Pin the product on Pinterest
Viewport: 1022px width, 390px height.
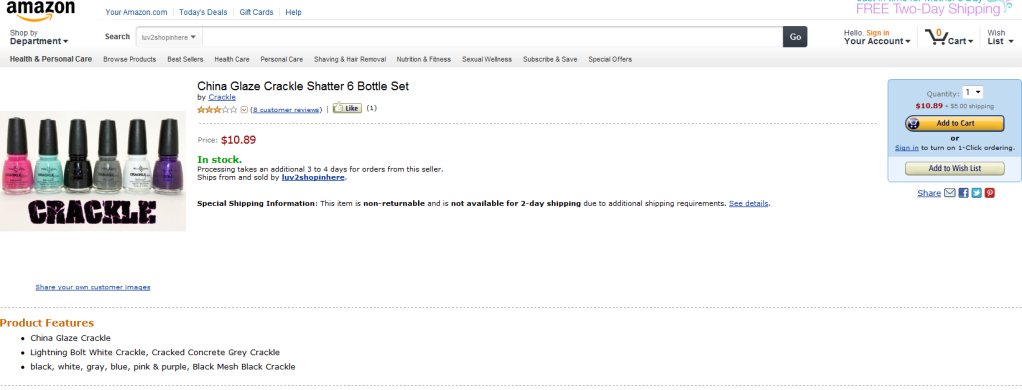(x=989, y=193)
